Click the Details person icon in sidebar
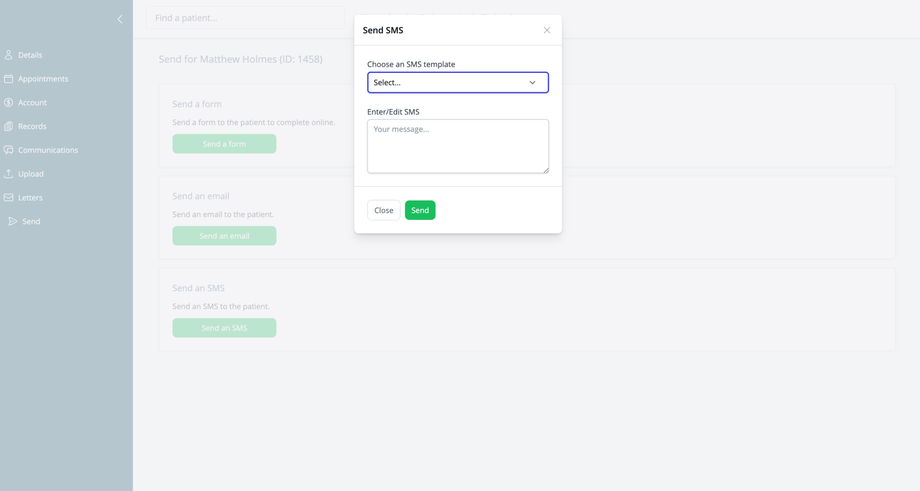Screen dimensions: 920x491 9,55
